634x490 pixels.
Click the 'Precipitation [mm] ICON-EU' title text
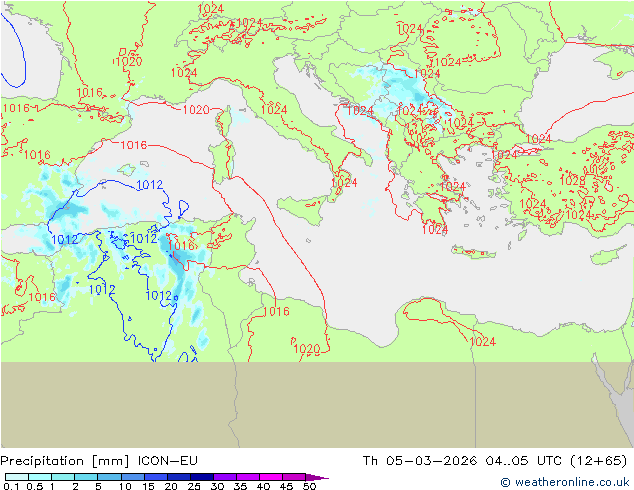(99, 461)
